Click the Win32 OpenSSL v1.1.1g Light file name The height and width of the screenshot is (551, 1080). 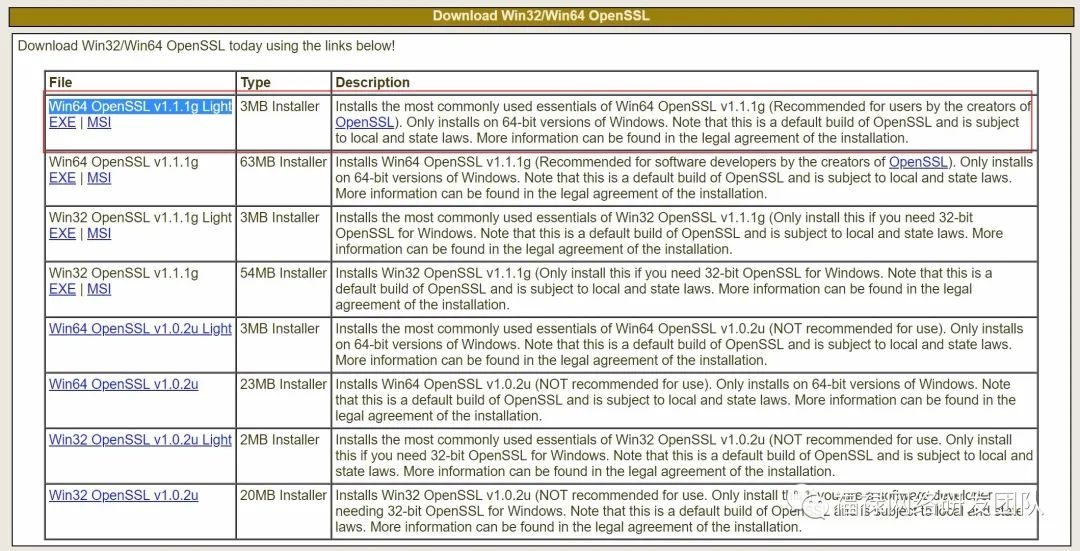(140, 218)
